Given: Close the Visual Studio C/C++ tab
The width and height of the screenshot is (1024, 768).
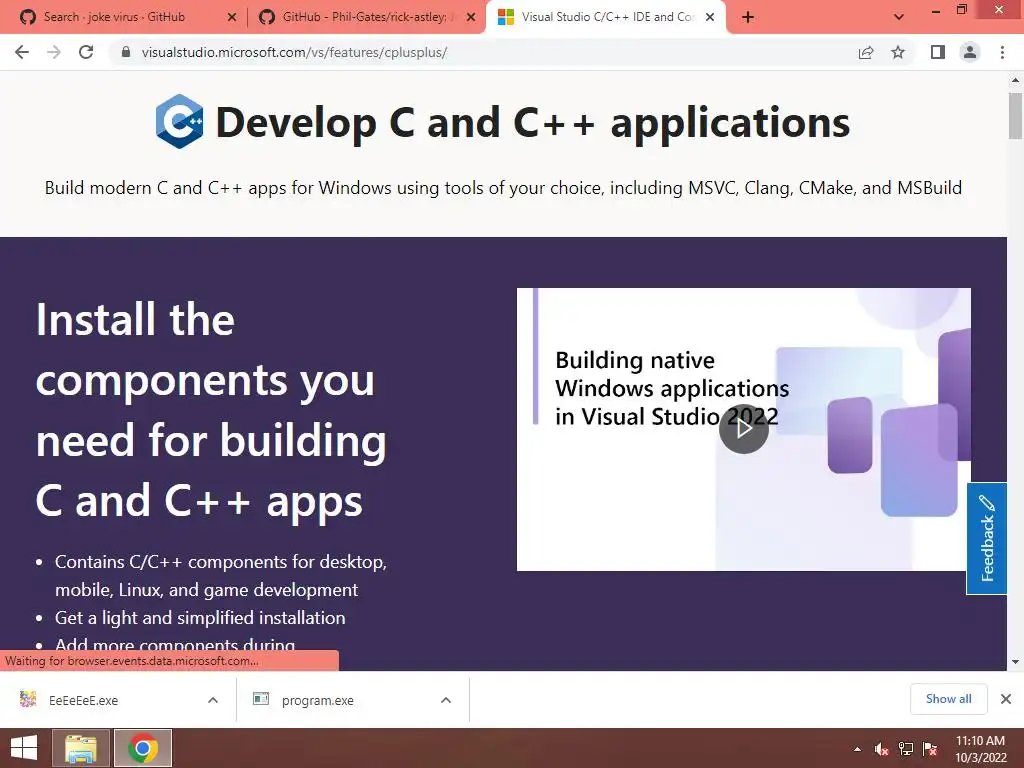Looking at the screenshot, I should click(x=710, y=17).
